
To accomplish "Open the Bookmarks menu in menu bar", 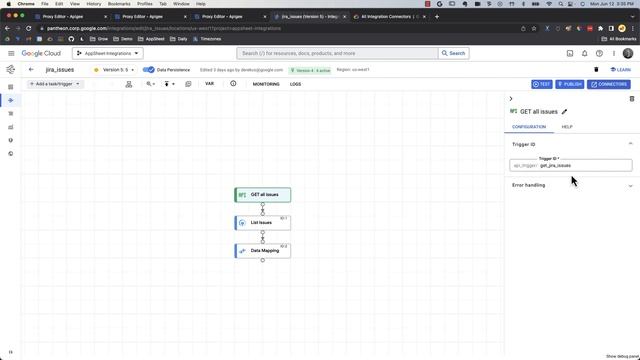I will click(x=119, y=4).
